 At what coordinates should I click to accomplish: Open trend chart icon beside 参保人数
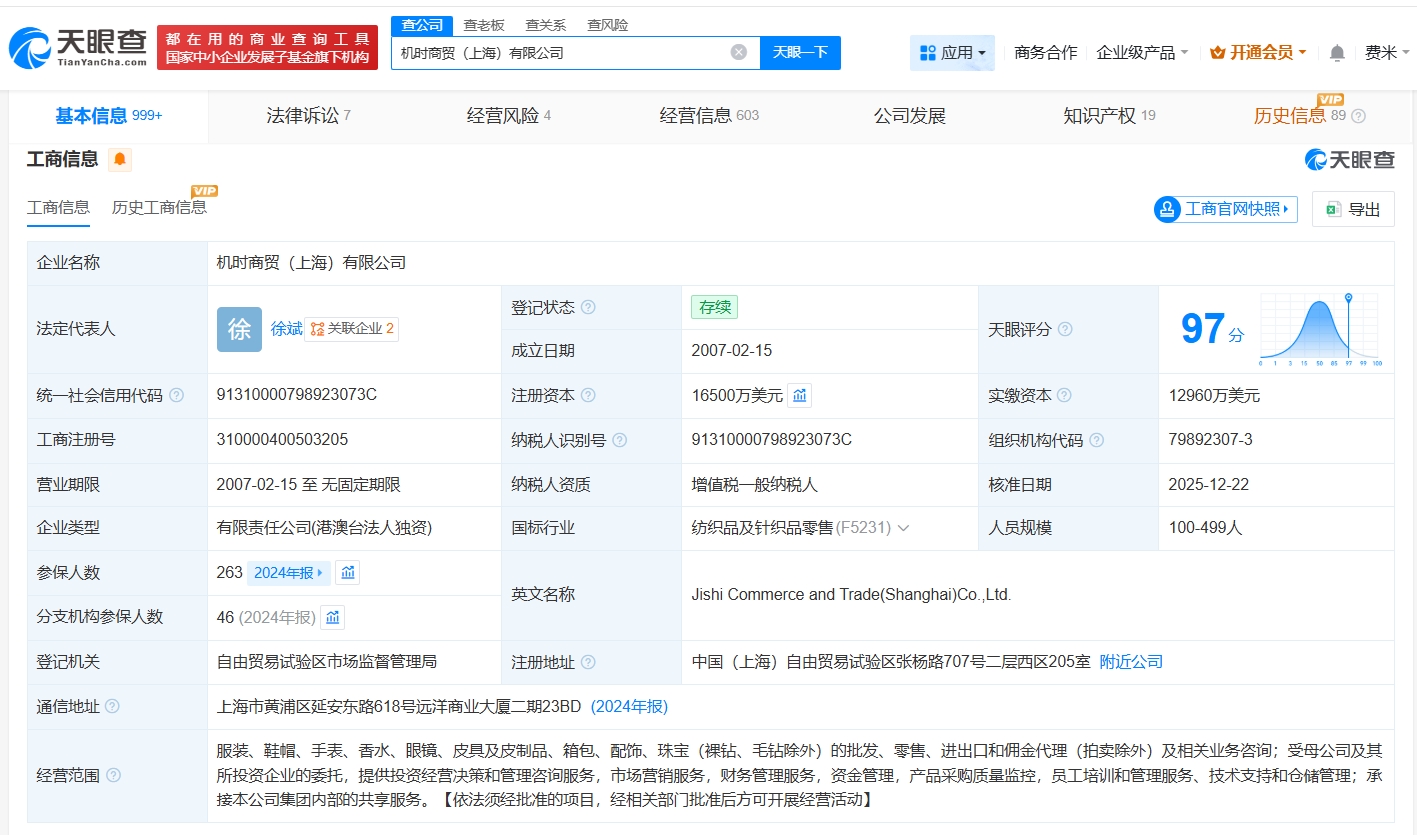347,573
